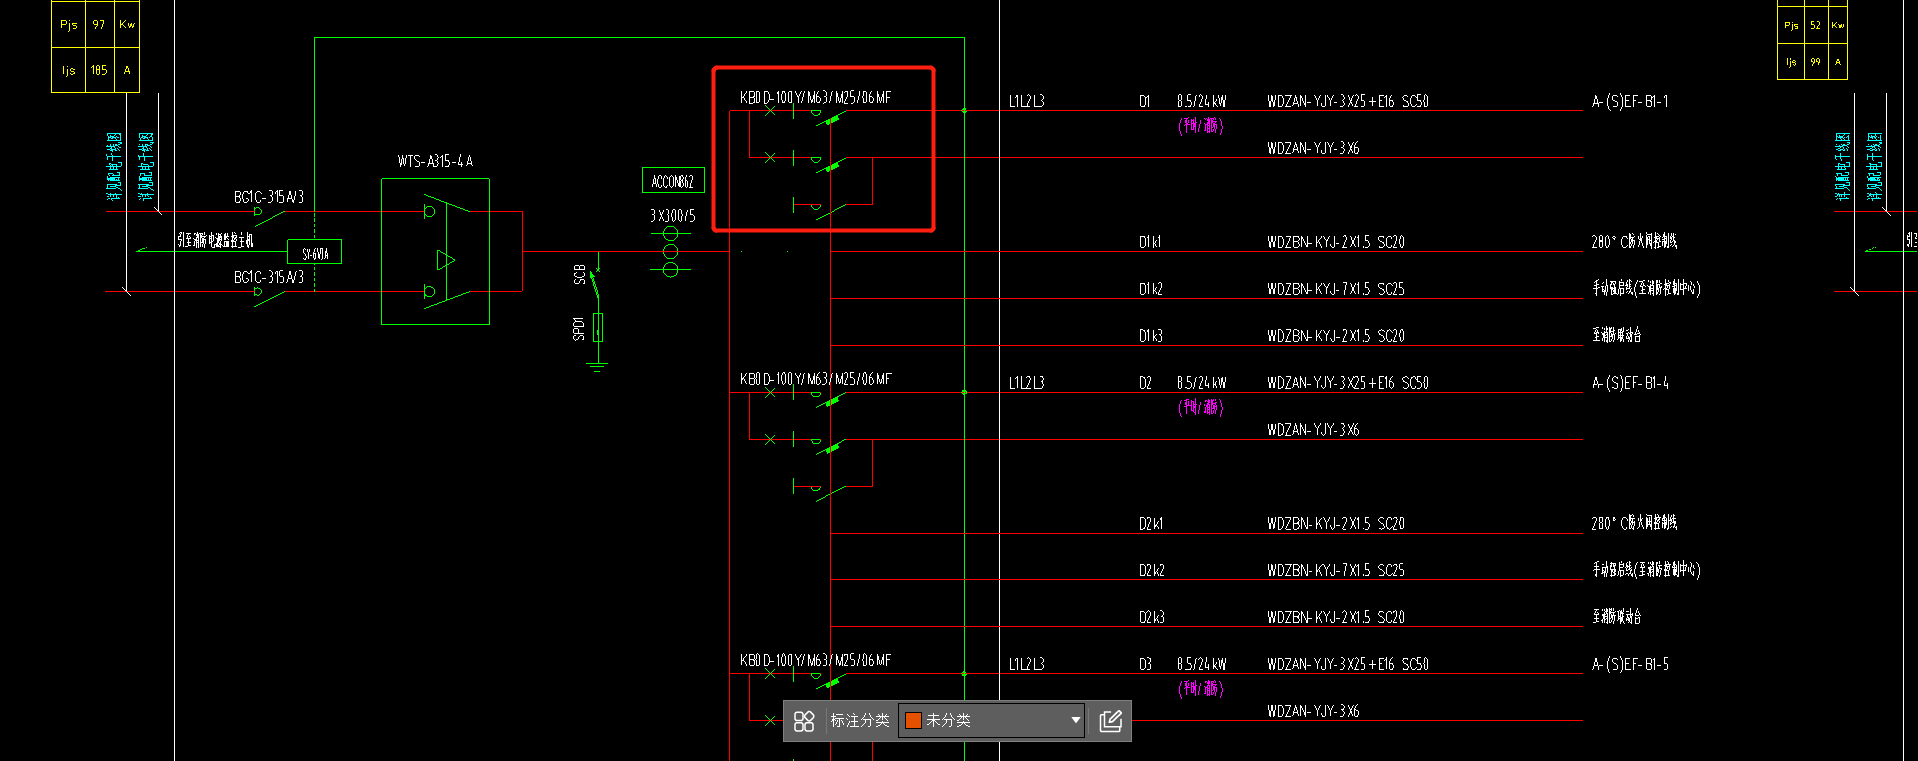Select the SPD1 surge protector symbol
1918x761 pixels.
[598, 327]
